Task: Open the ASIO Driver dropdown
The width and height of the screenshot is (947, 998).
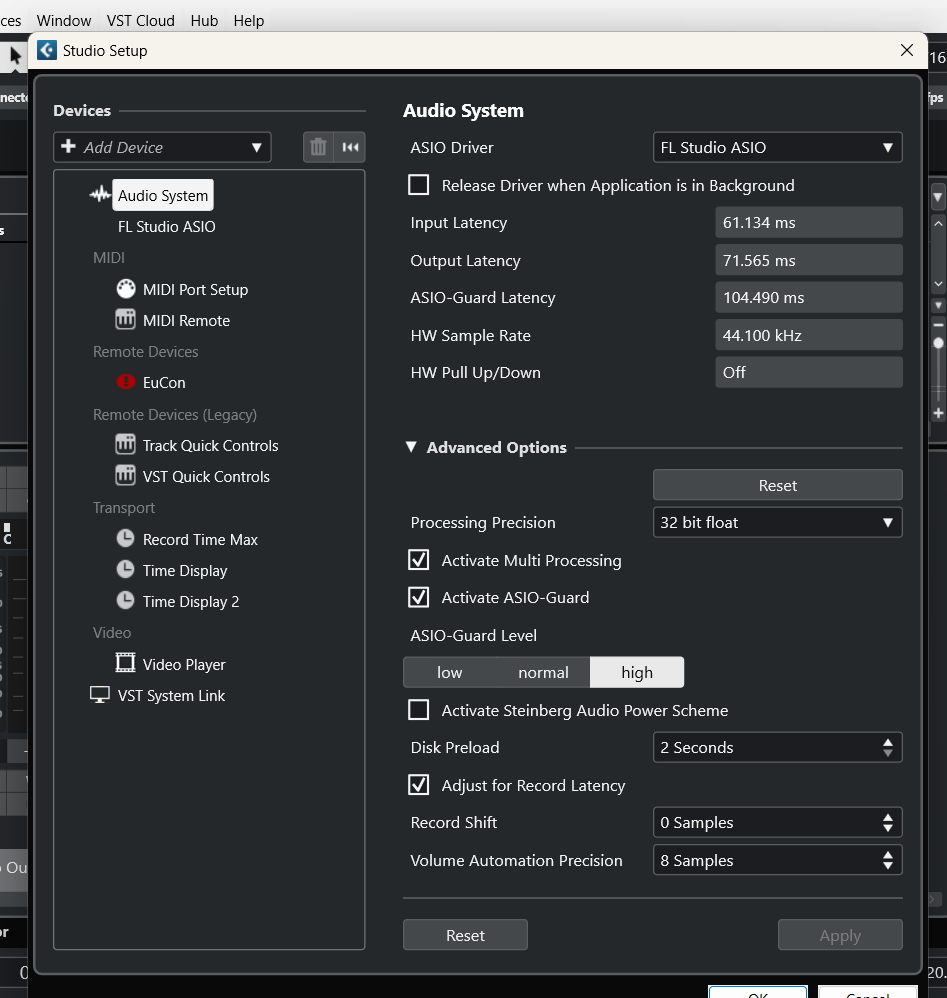Action: point(777,148)
